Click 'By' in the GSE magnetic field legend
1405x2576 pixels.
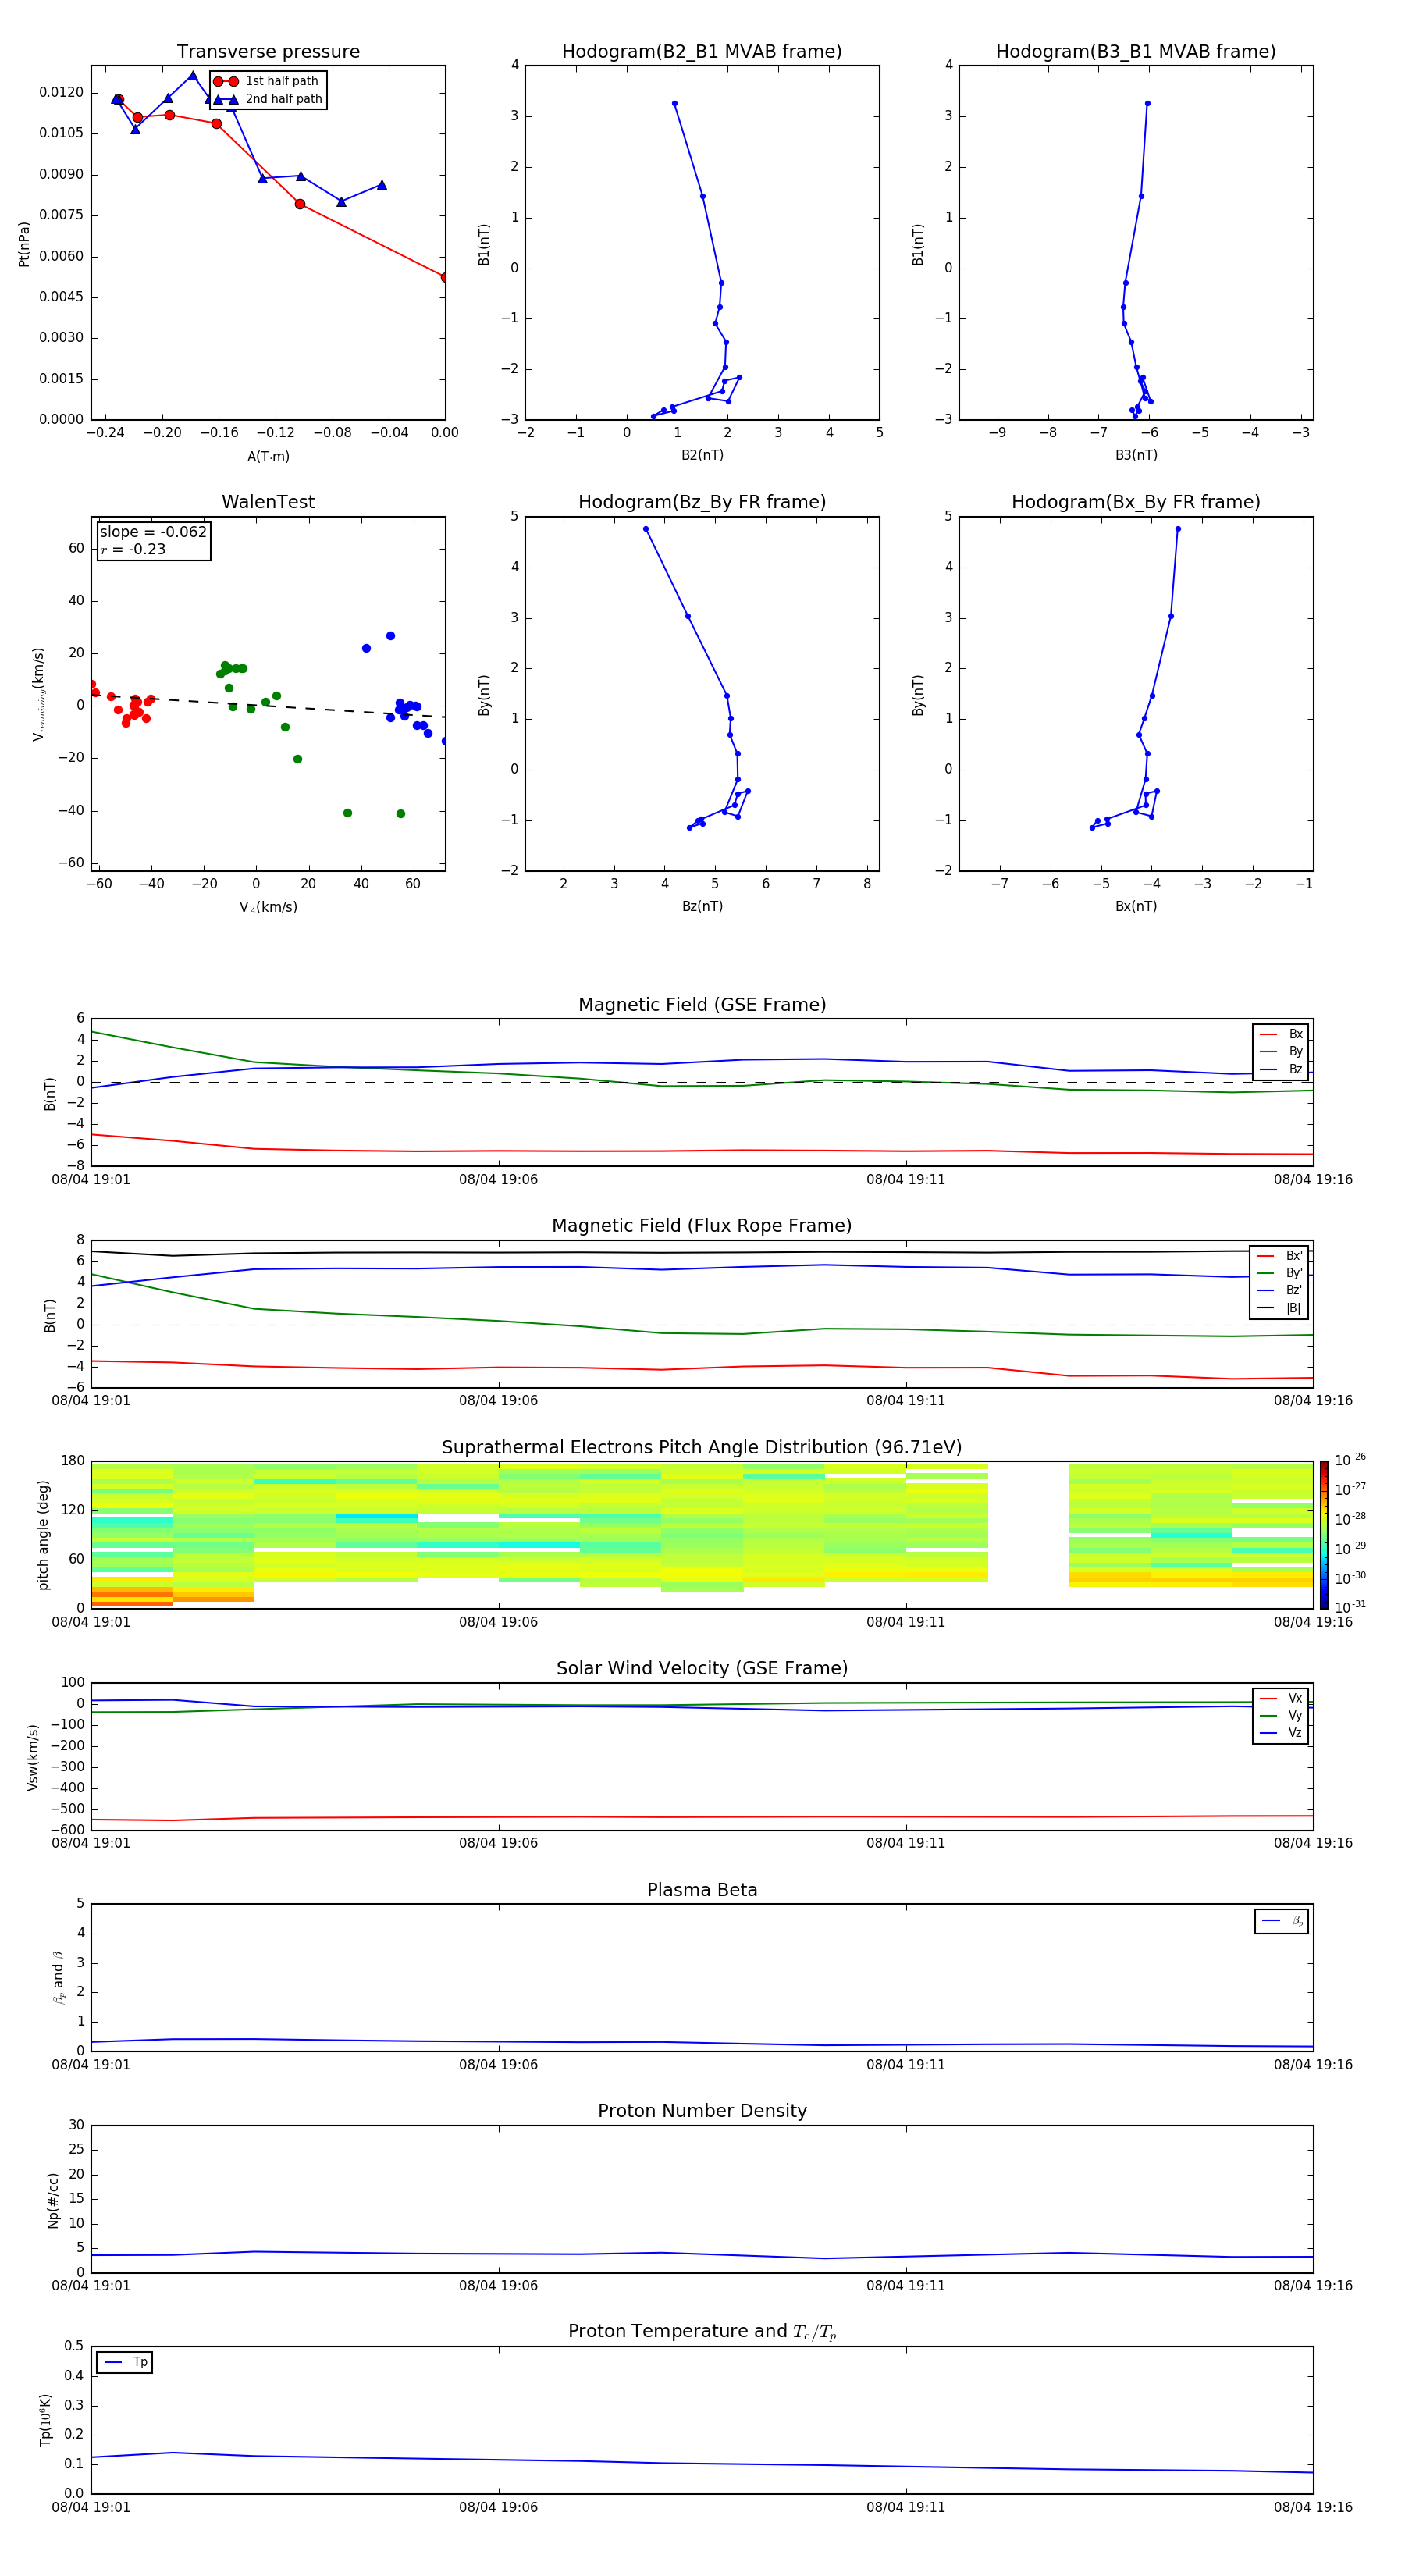pyautogui.click(x=1295, y=1051)
